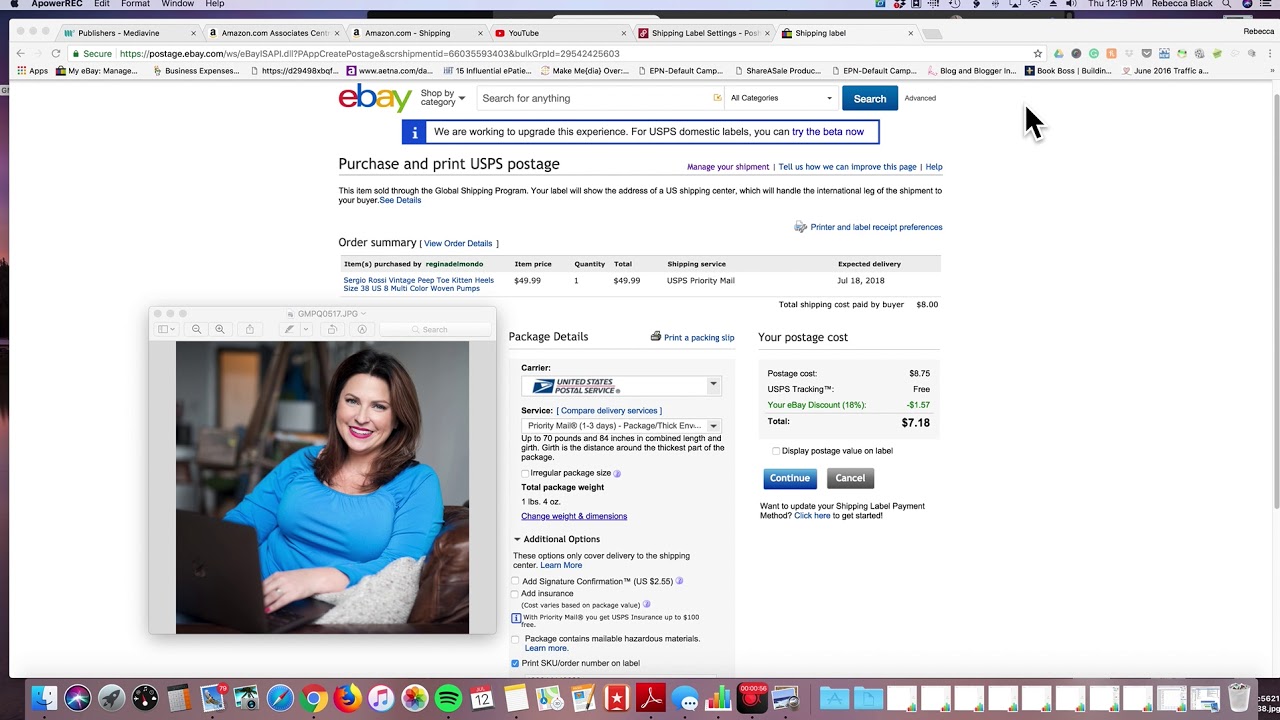The width and height of the screenshot is (1280, 720).
Task: Click the blue Search button
Action: pos(870,98)
